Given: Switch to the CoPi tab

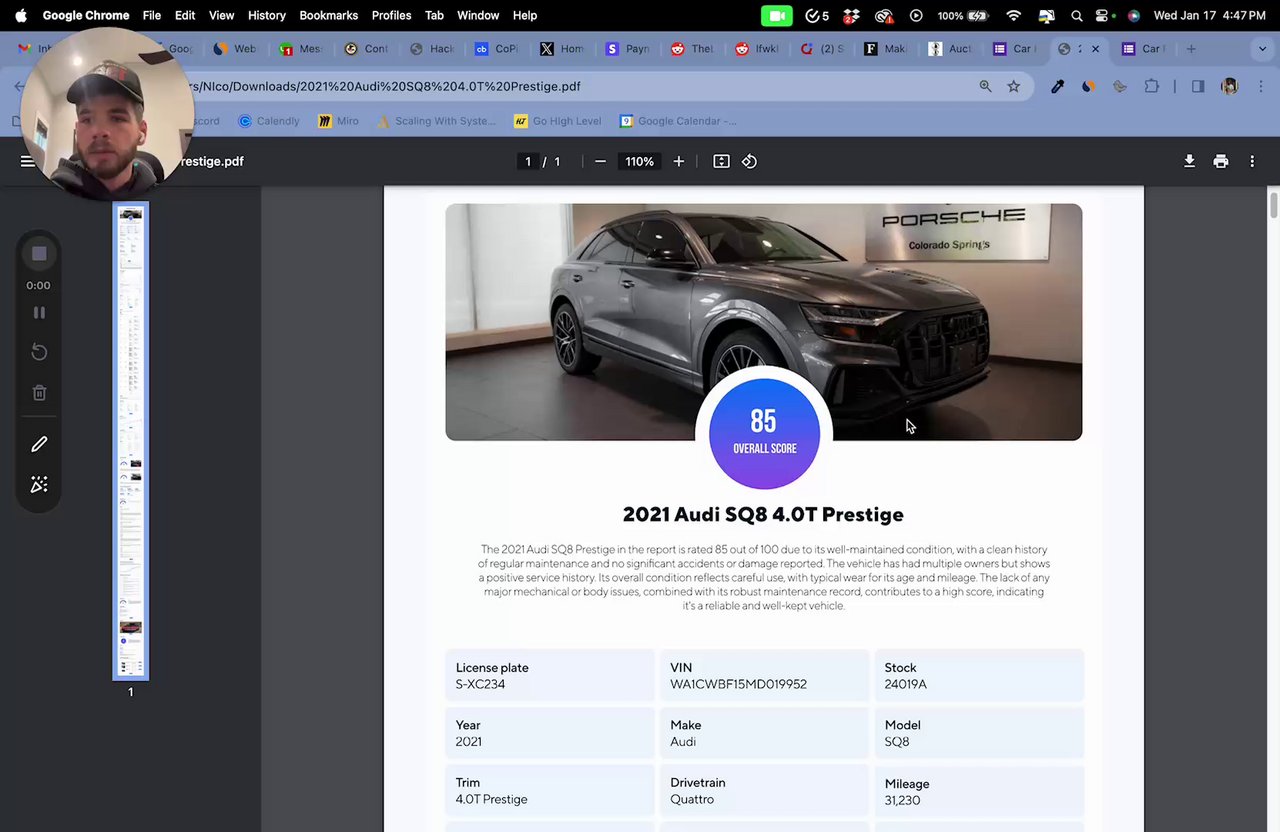Looking at the screenshot, I should 496,49.
